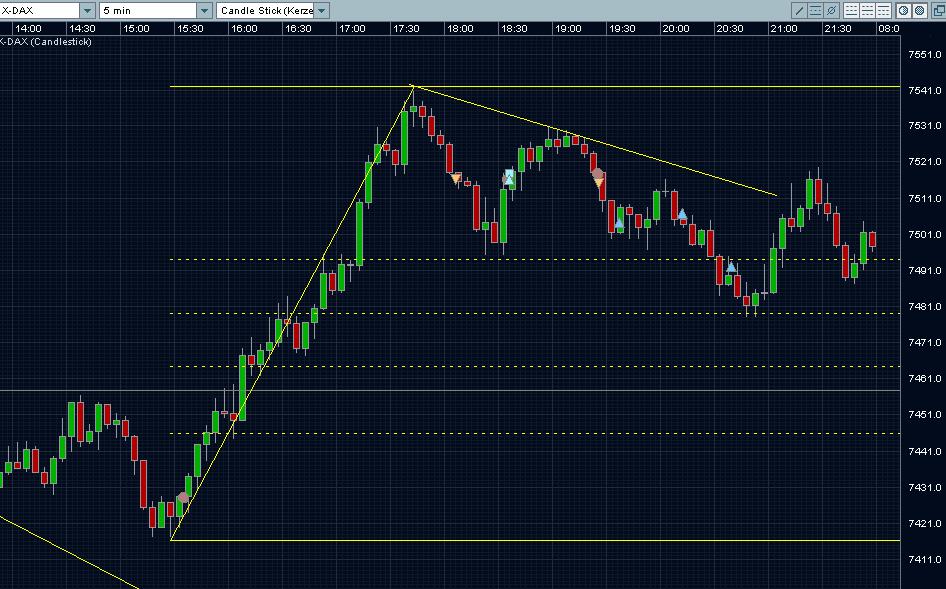Viewport: 946px width, 589px height.
Task: Choose line style with solid top line
Action: (x=883, y=10)
